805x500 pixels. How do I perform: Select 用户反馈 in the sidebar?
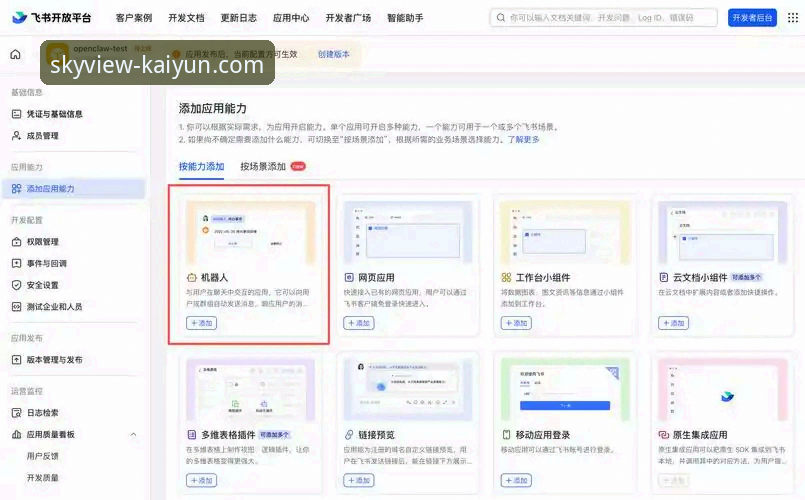coord(43,456)
